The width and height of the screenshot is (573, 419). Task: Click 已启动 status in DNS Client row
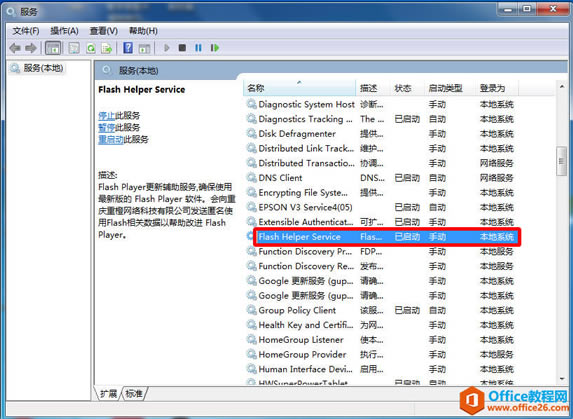[x=407, y=178]
